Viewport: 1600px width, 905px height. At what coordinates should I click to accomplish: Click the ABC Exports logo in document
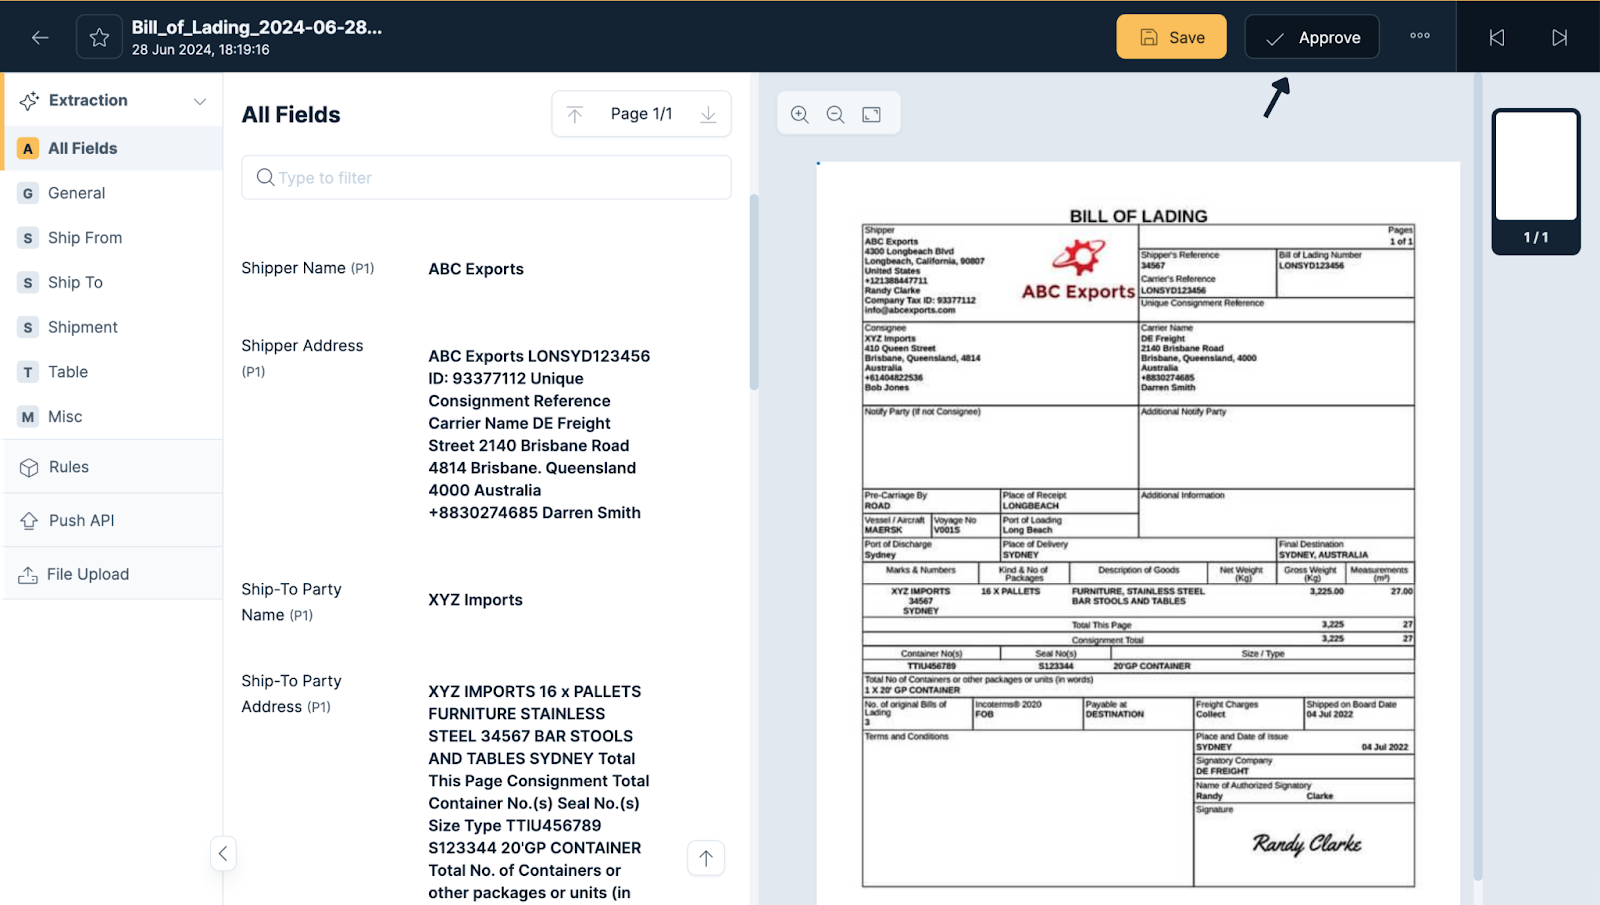click(x=1078, y=270)
